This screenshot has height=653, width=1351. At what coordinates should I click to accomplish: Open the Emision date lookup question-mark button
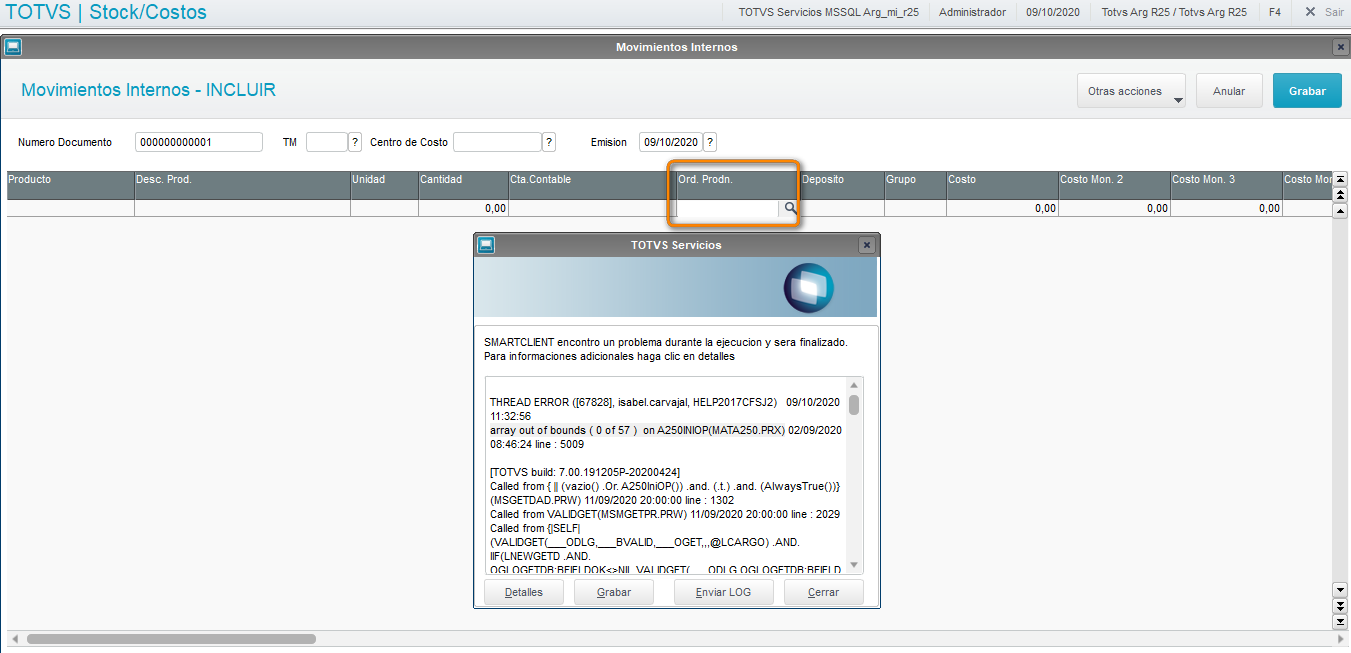(710, 142)
